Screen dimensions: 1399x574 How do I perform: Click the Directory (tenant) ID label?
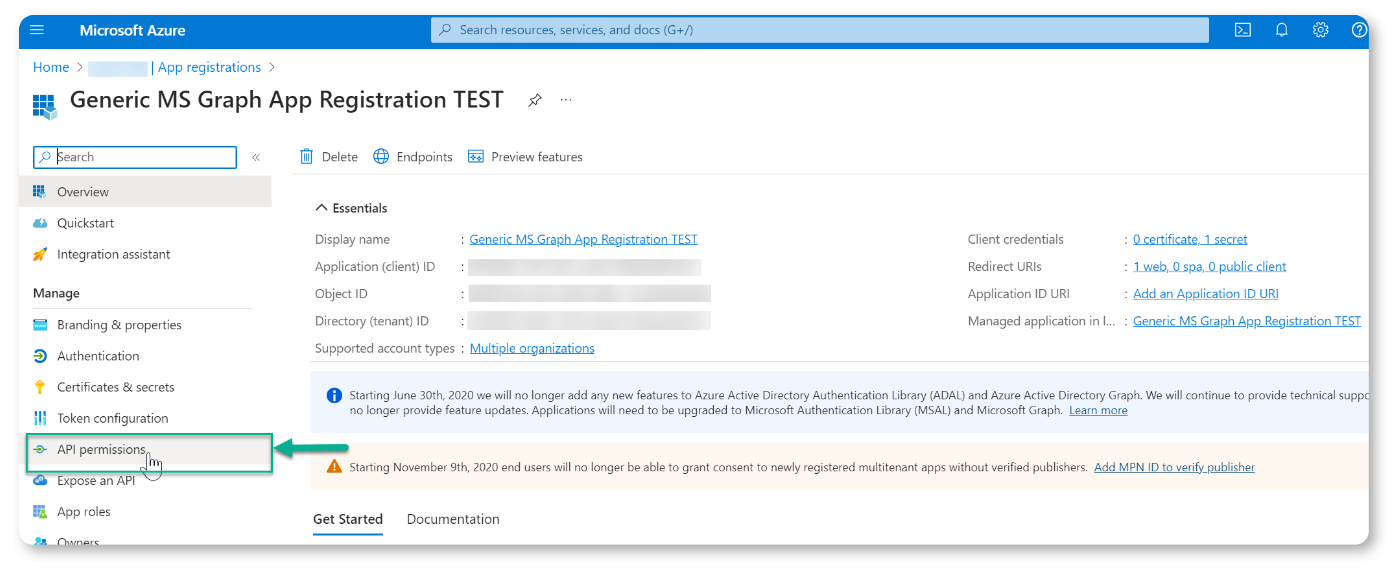click(372, 321)
